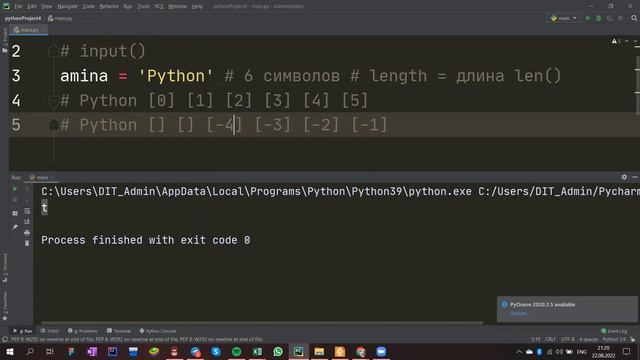Screen dimensions: 640x360
Task: Collapse the comment fold at line 2
Action: (53, 51)
